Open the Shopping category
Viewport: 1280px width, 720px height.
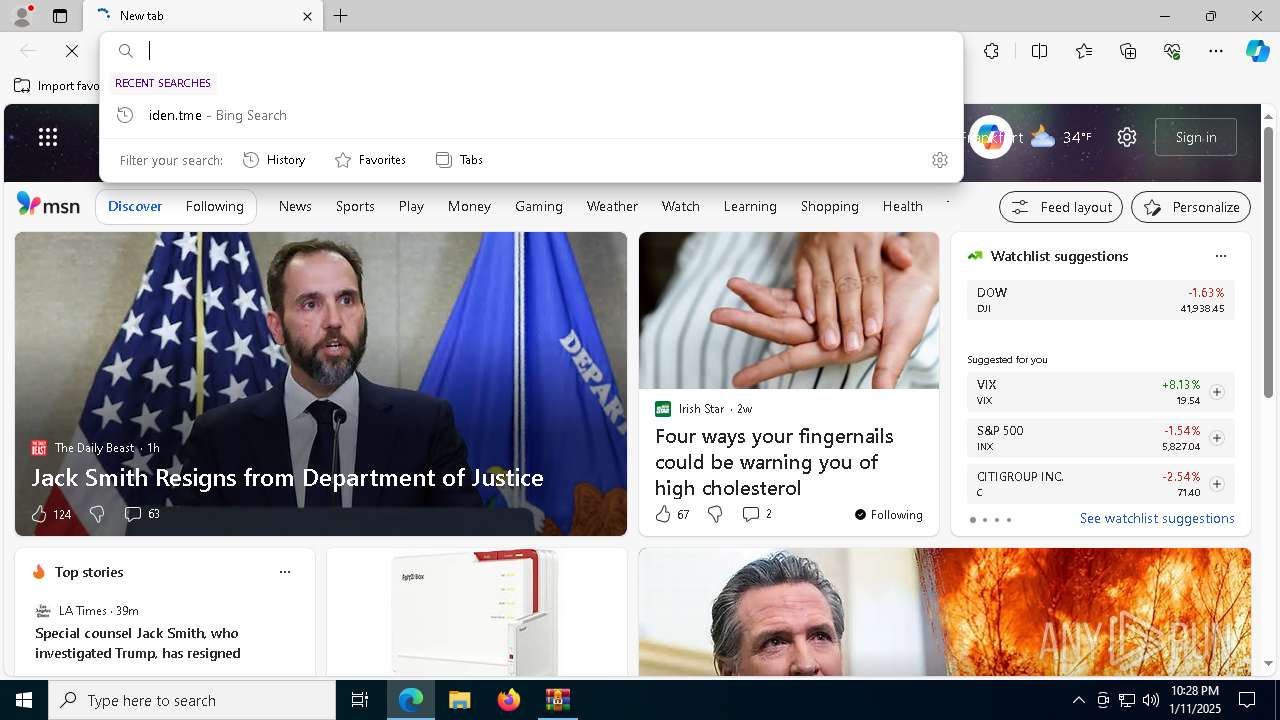[830, 206]
